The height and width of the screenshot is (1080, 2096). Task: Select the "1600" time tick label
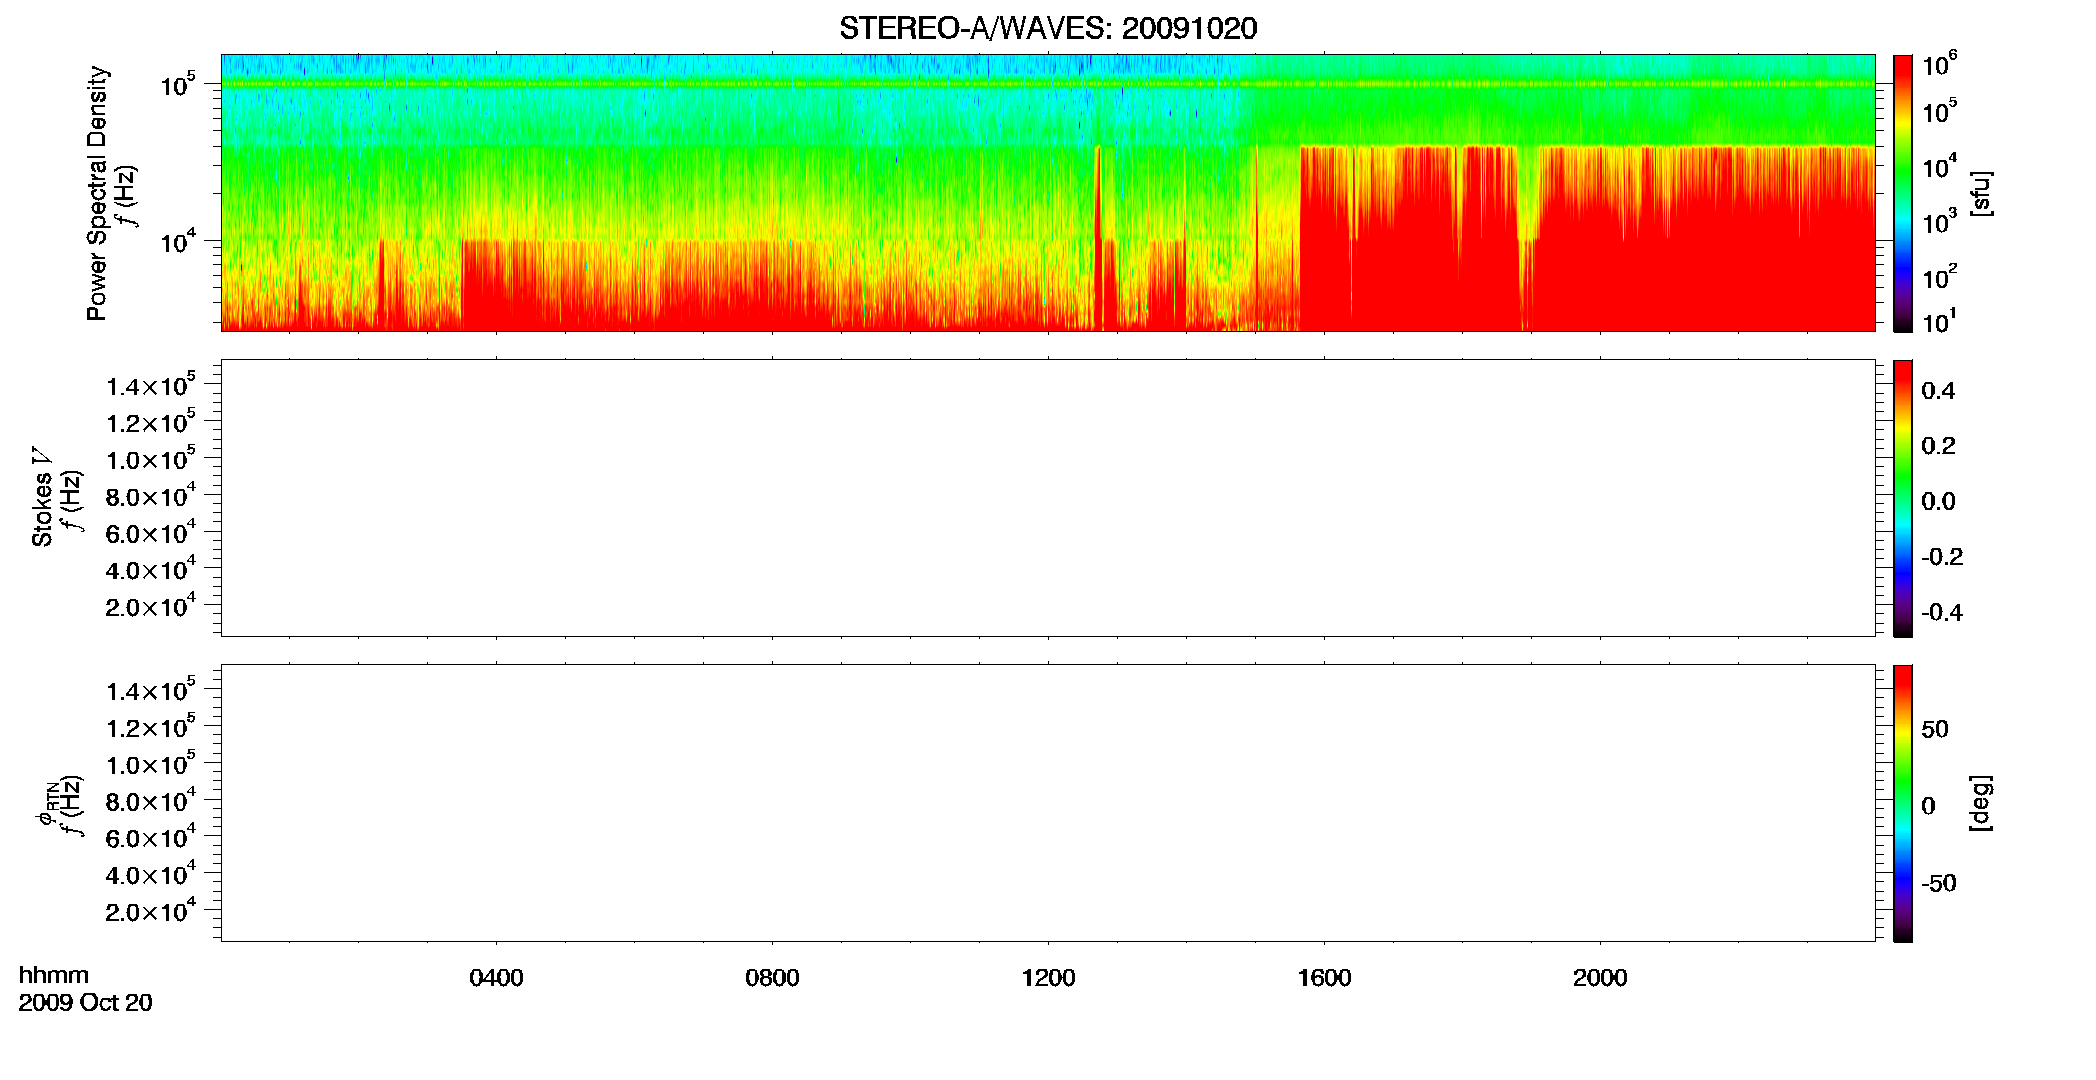1324,978
